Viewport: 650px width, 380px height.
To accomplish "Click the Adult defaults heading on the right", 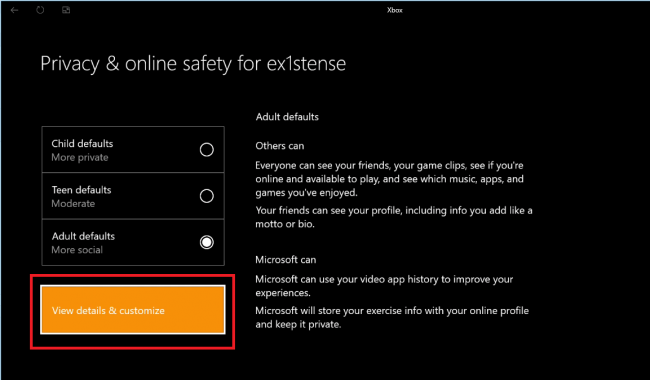I will pyautogui.click(x=287, y=117).
